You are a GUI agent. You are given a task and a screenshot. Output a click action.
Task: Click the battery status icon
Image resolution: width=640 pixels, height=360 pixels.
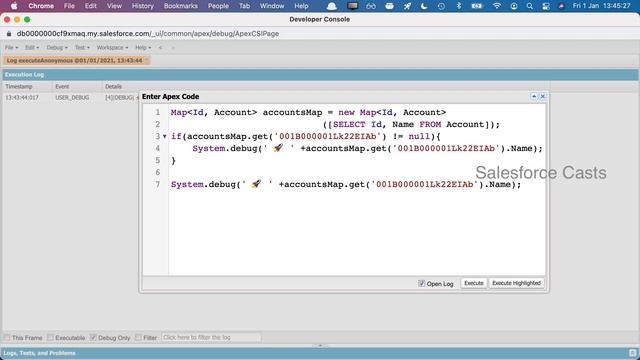pyautogui.click(x=477, y=6)
